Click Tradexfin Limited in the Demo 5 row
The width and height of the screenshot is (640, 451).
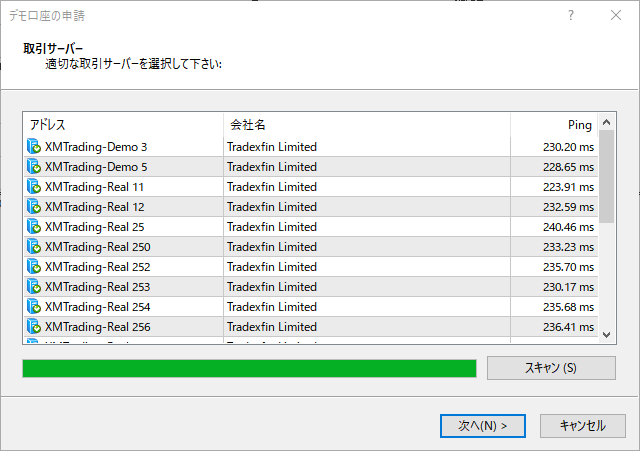click(x=272, y=167)
